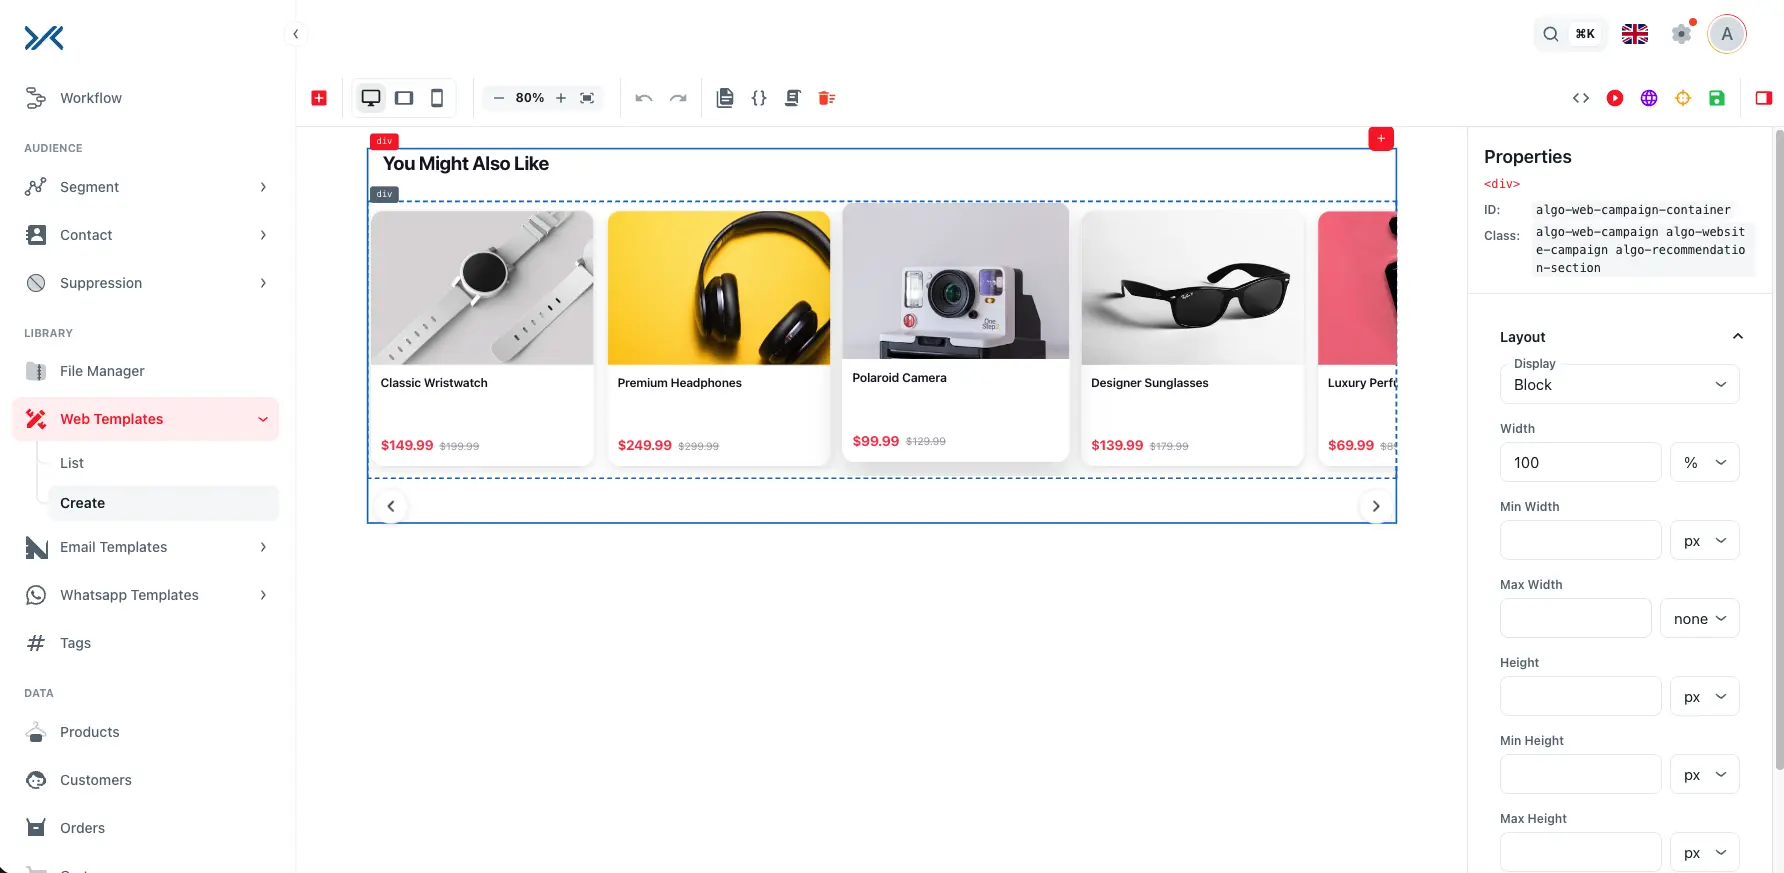Switch to desktop preview mode
This screenshot has width=1784, height=873.
click(371, 98)
